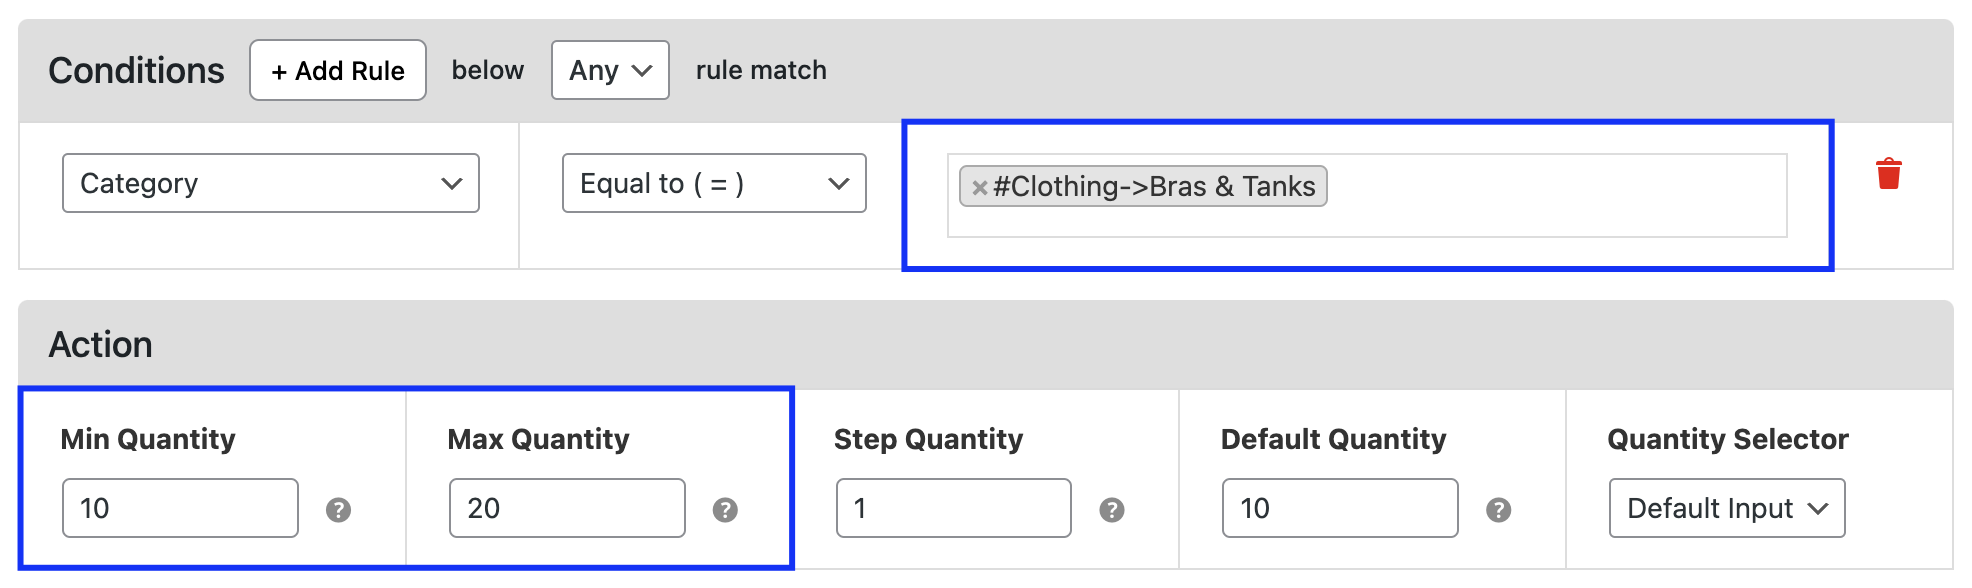The width and height of the screenshot is (1972, 588).
Task: Focus the Min Quantity field showing 10
Action: pos(180,508)
